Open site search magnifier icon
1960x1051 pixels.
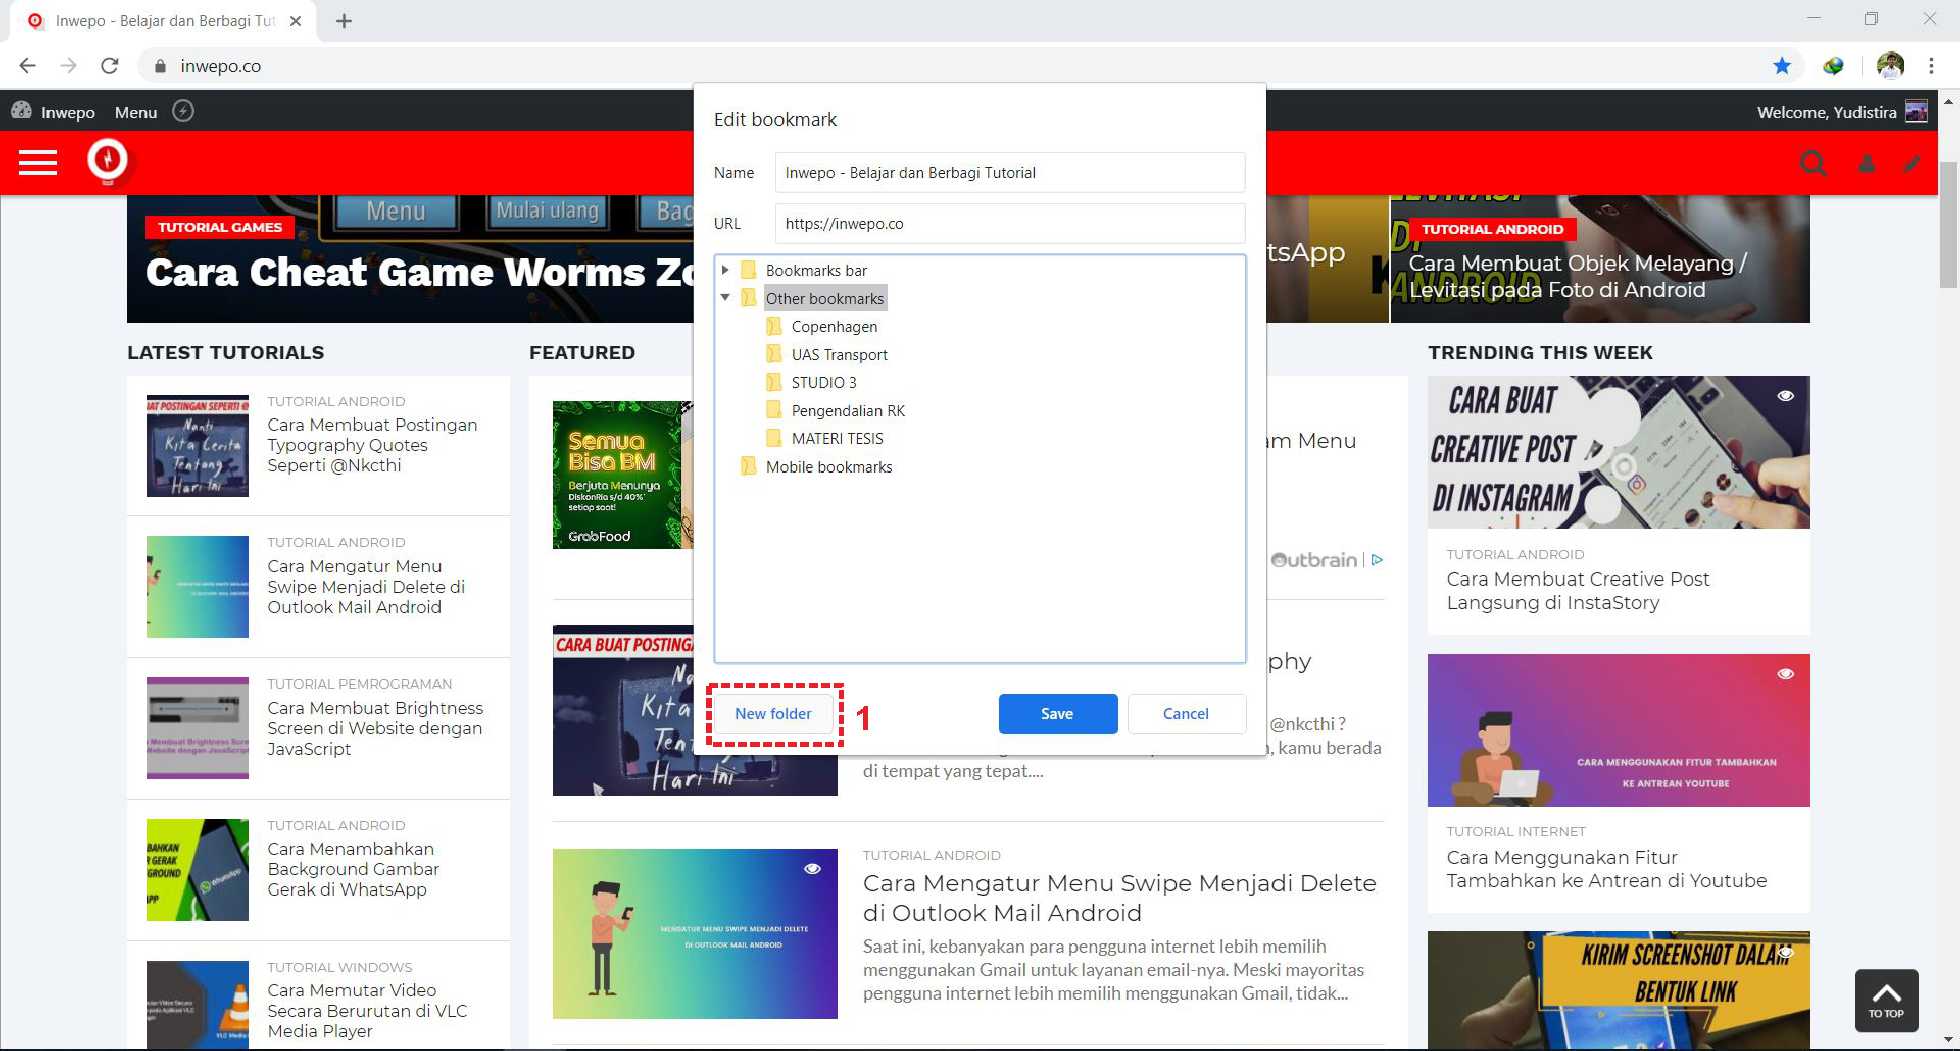click(x=1813, y=163)
